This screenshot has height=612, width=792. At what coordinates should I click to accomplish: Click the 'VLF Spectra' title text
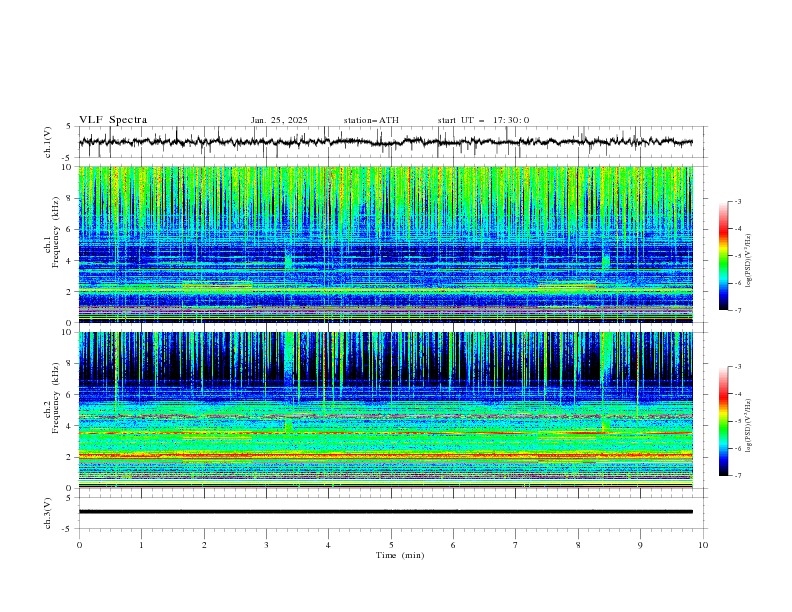(113, 120)
